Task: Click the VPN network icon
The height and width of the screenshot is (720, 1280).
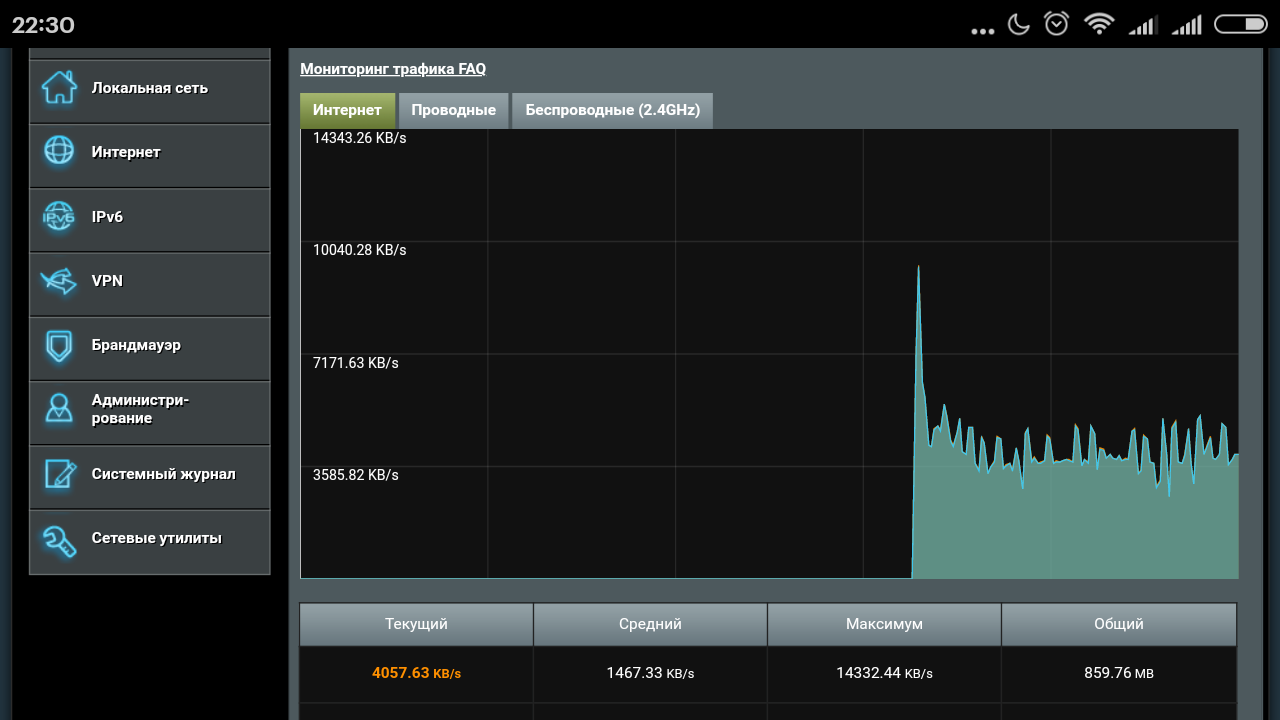Action: 59,281
